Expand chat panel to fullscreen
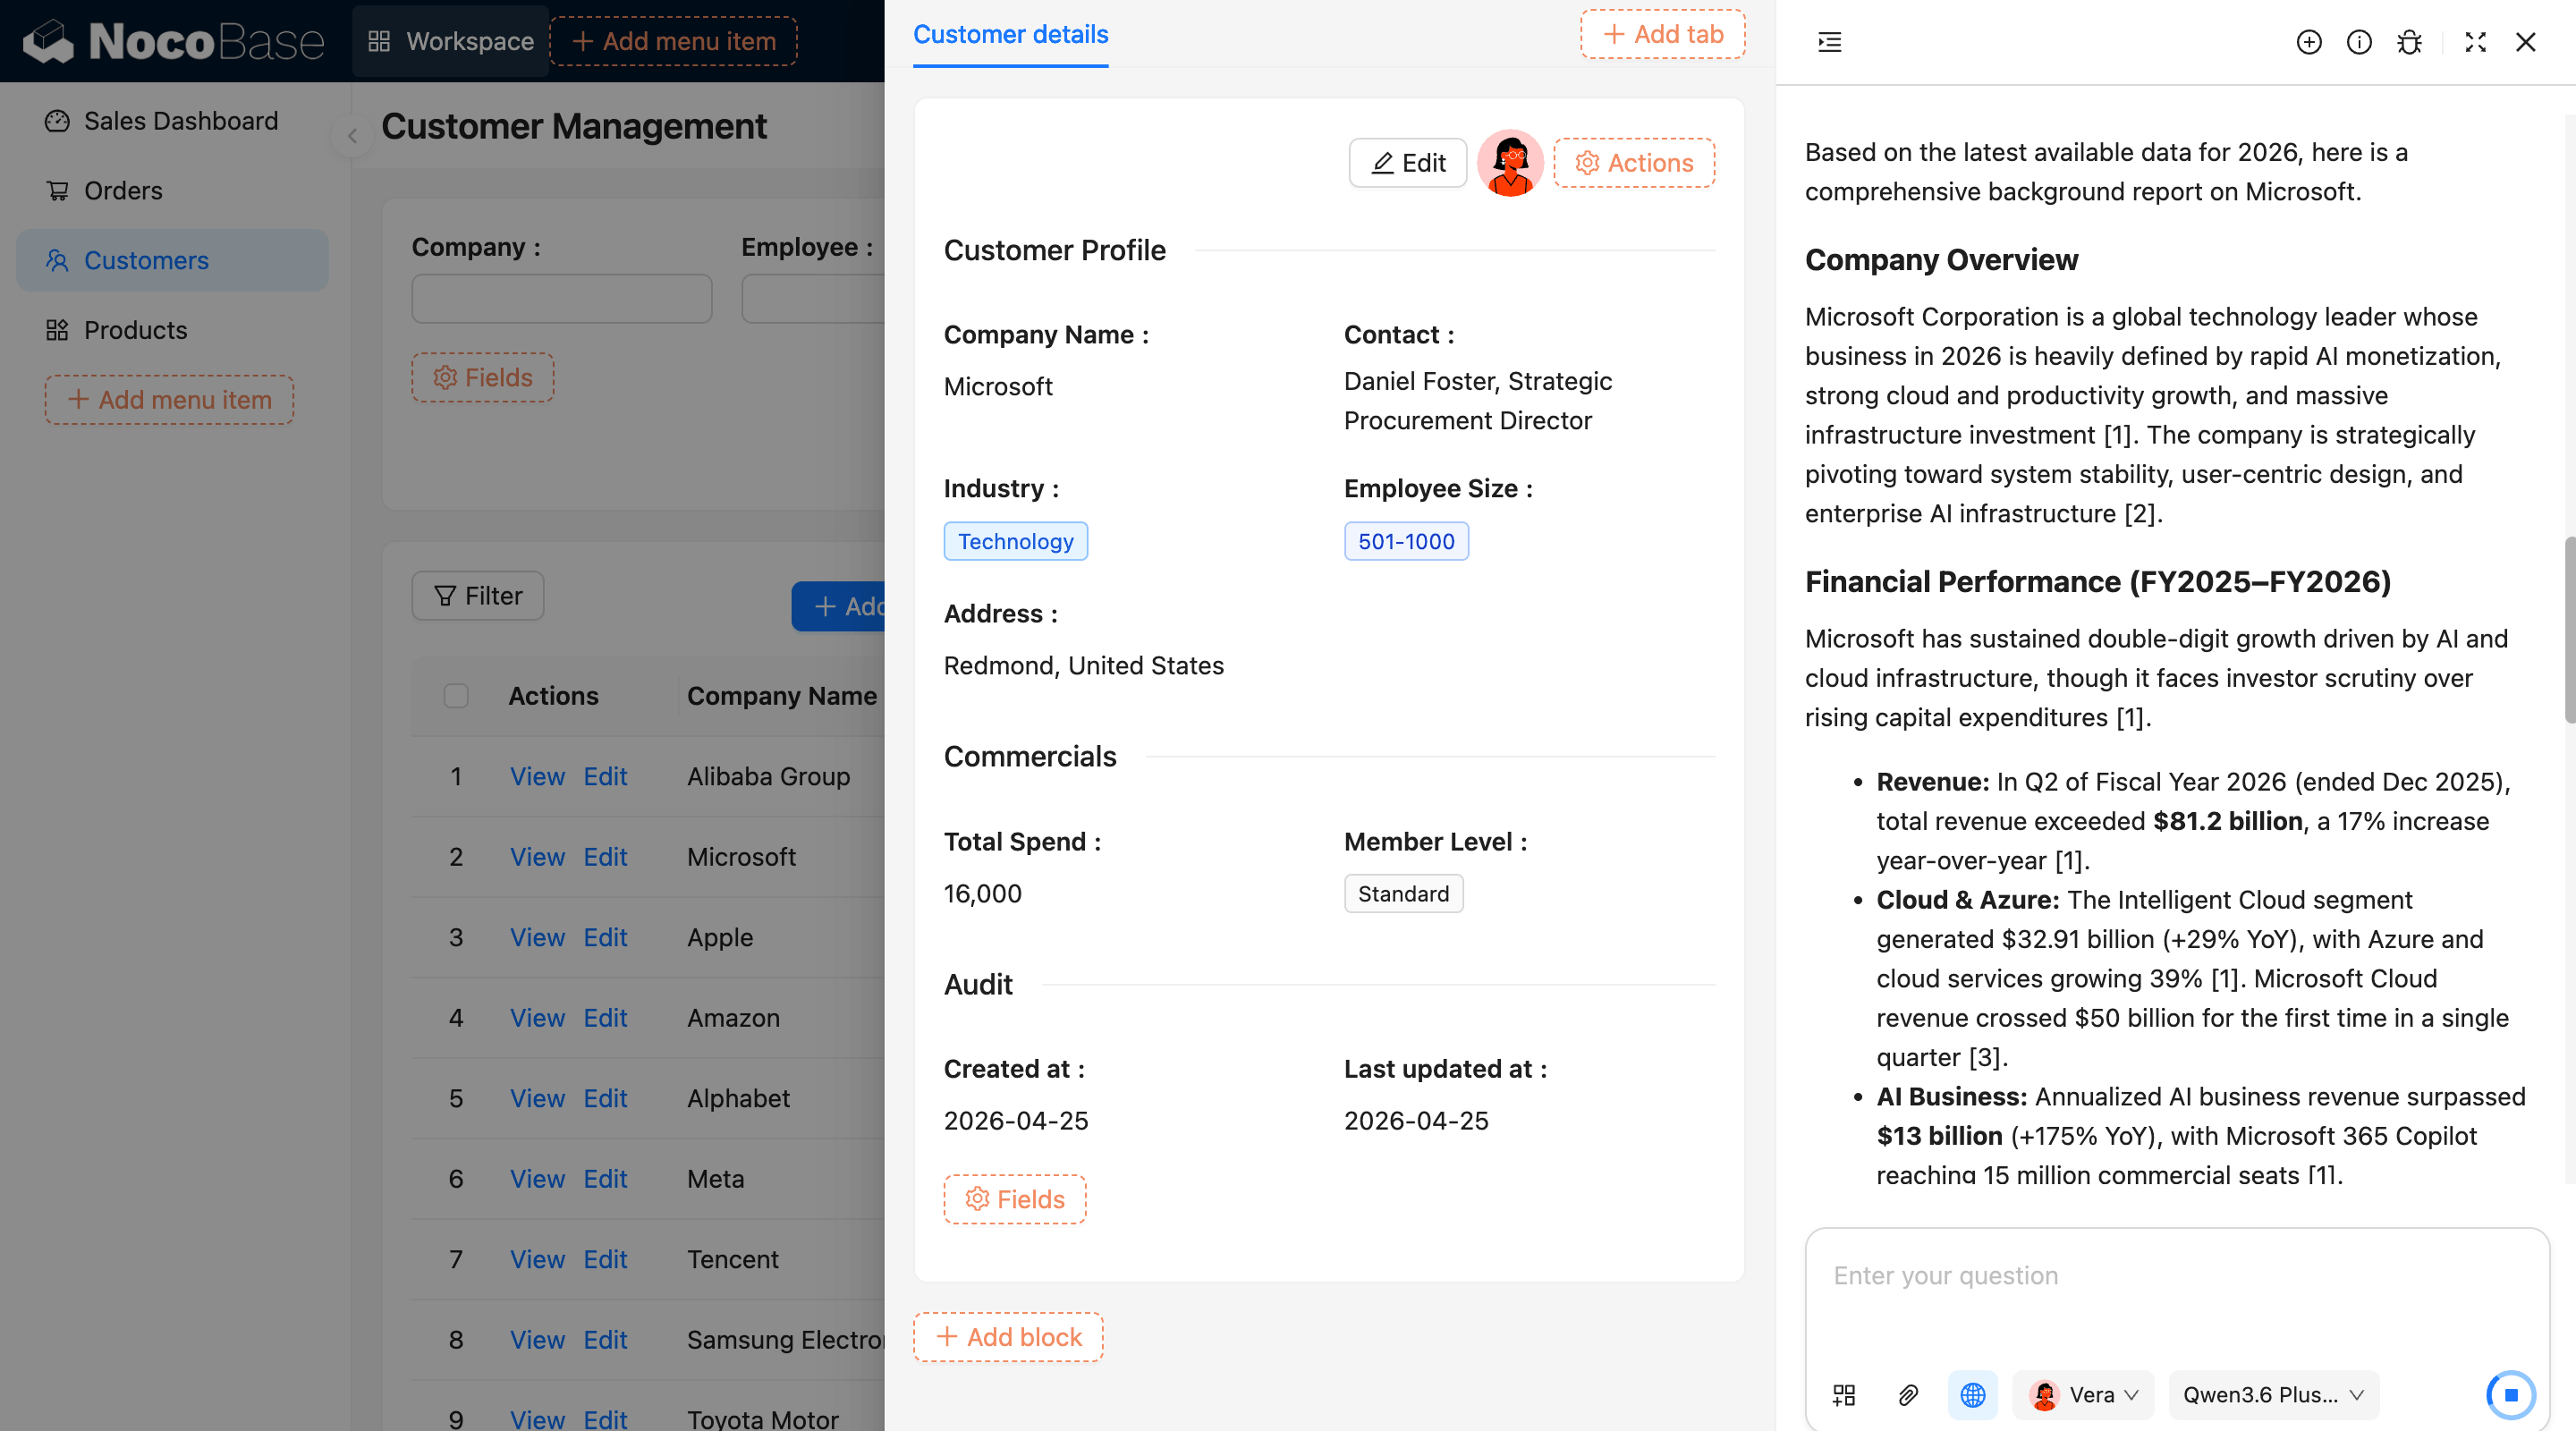Image resolution: width=2576 pixels, height=1431 pixels. [x=2475, y=42]
